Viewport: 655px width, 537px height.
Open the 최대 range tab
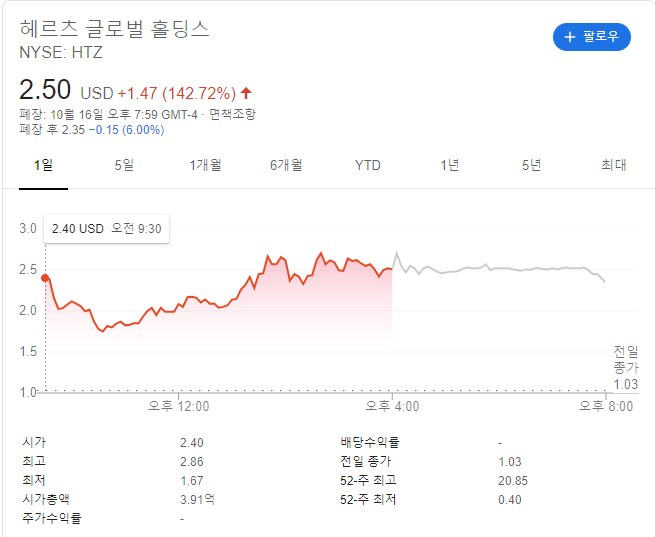tap(613, 165)
